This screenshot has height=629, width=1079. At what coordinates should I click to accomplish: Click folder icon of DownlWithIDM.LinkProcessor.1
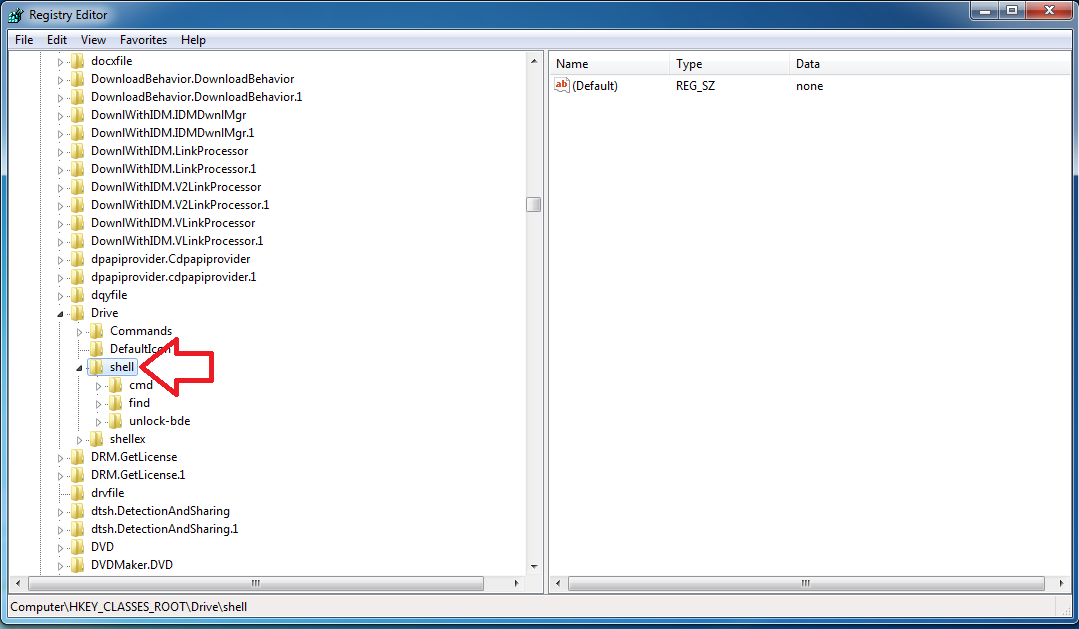pyautogui.click(x=78, y=169)
